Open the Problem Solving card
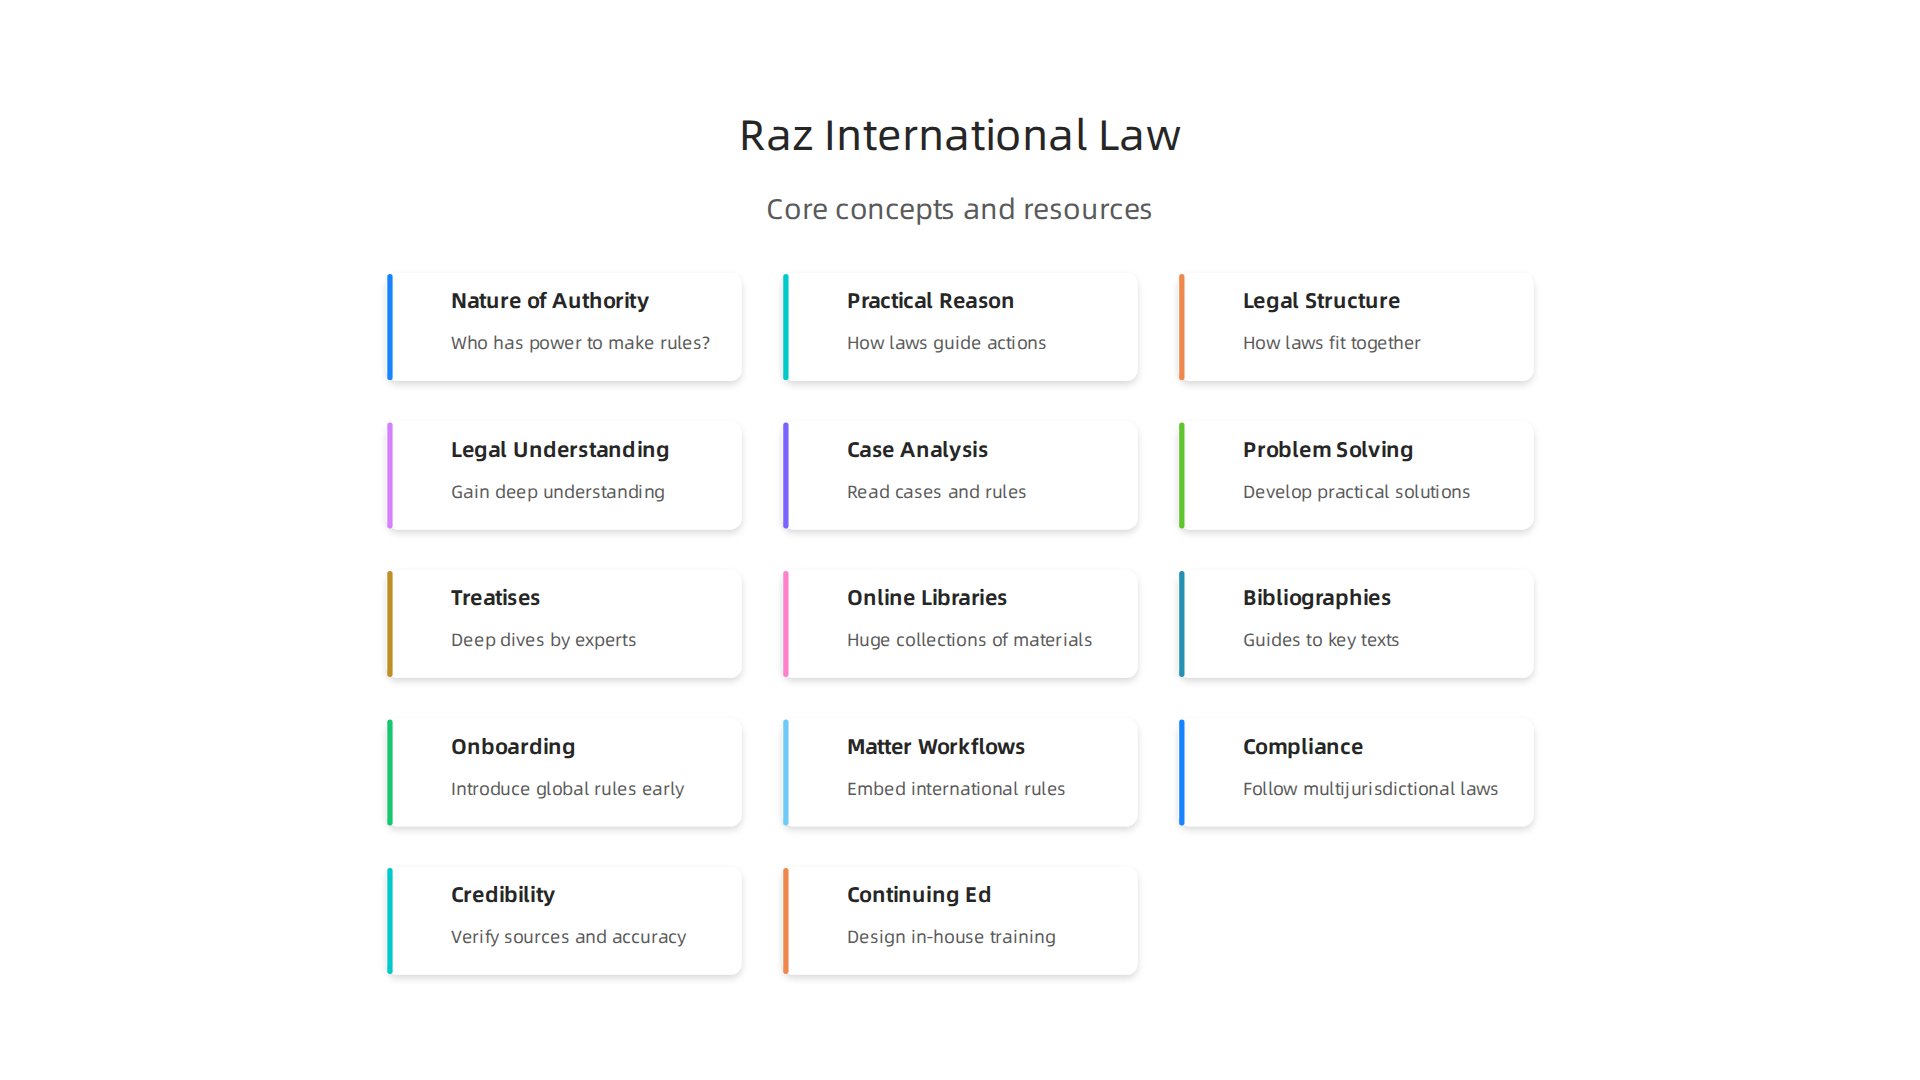The height and width of the screenshot is (1080, 1920). (x=1356, y=476)
